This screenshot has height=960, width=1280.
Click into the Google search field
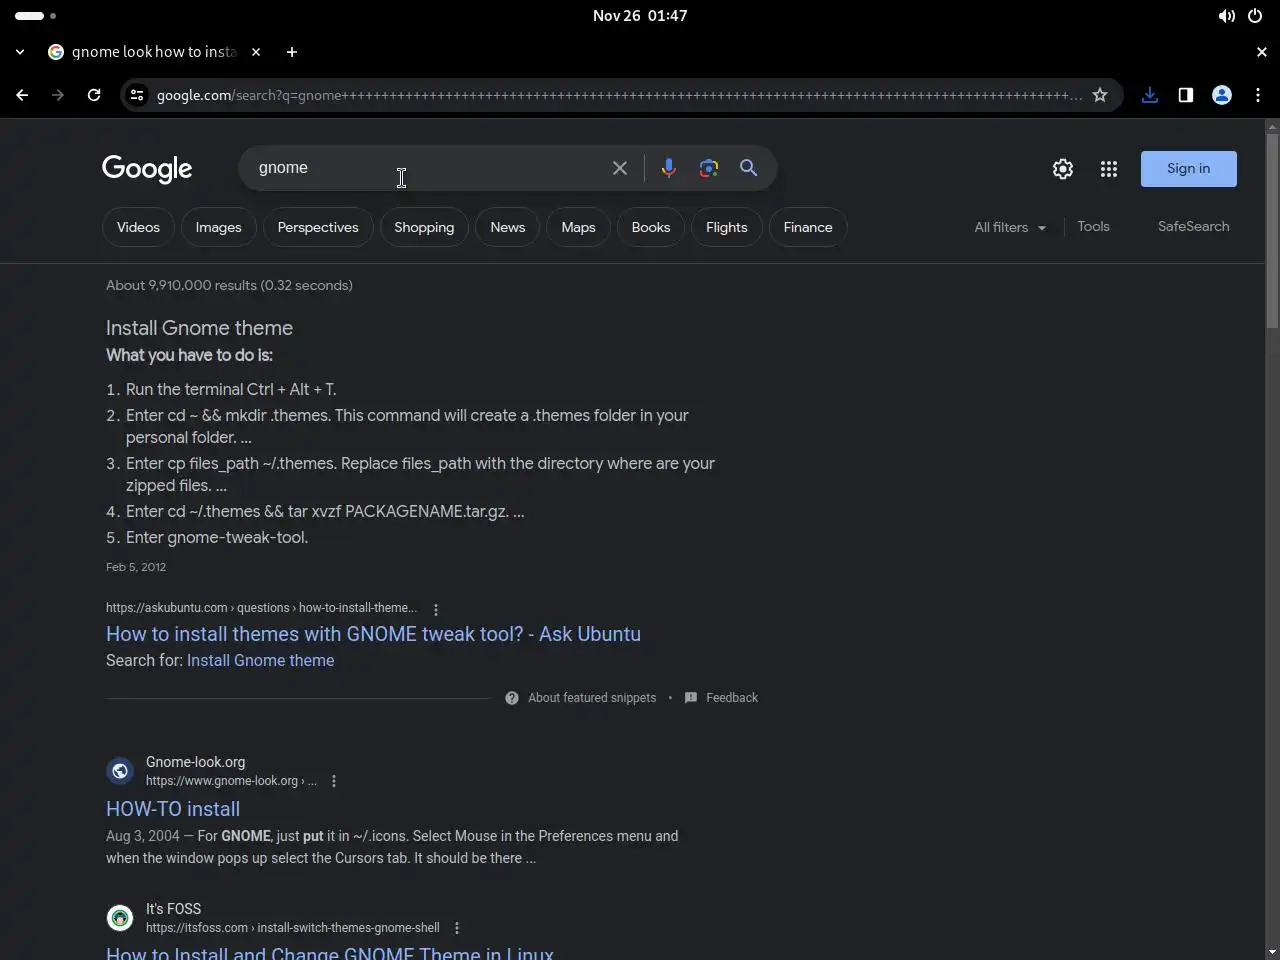[x=430, y=168]
